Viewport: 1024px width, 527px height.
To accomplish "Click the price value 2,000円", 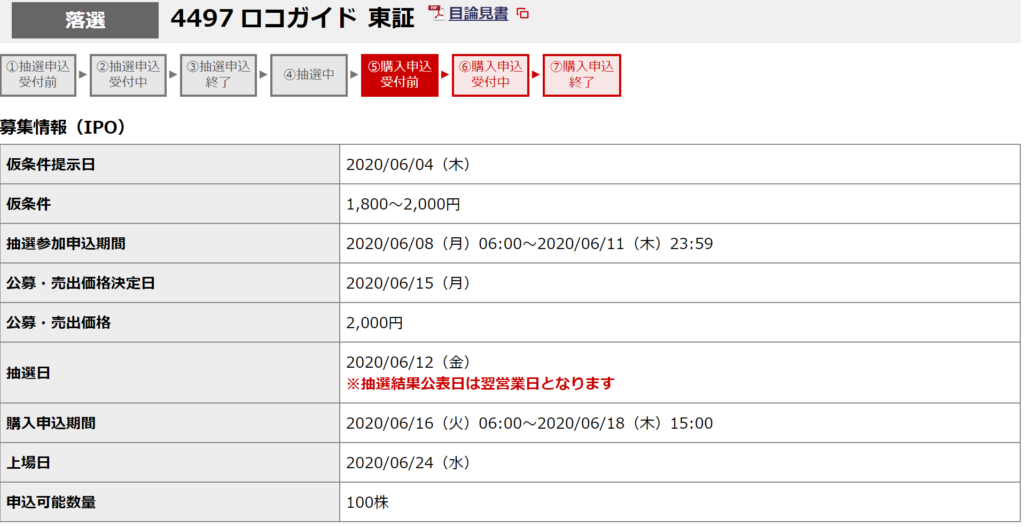I will tap(374, 323).
